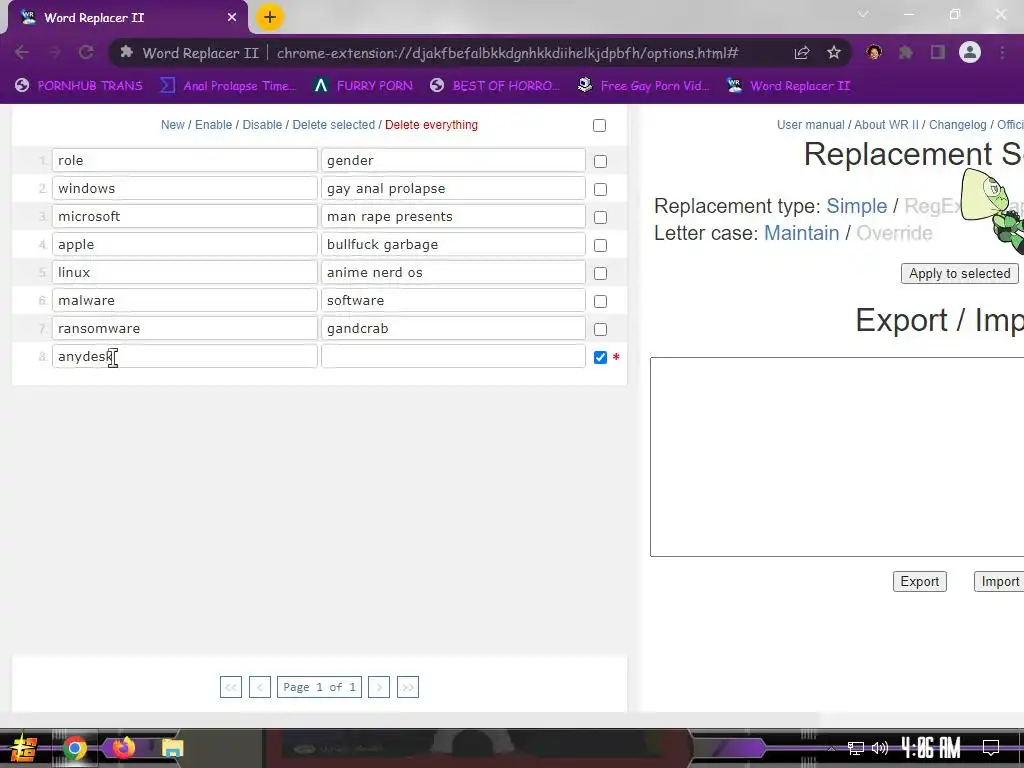
Task: Click the browser forward arrow
Action: [x=54, y=52]
